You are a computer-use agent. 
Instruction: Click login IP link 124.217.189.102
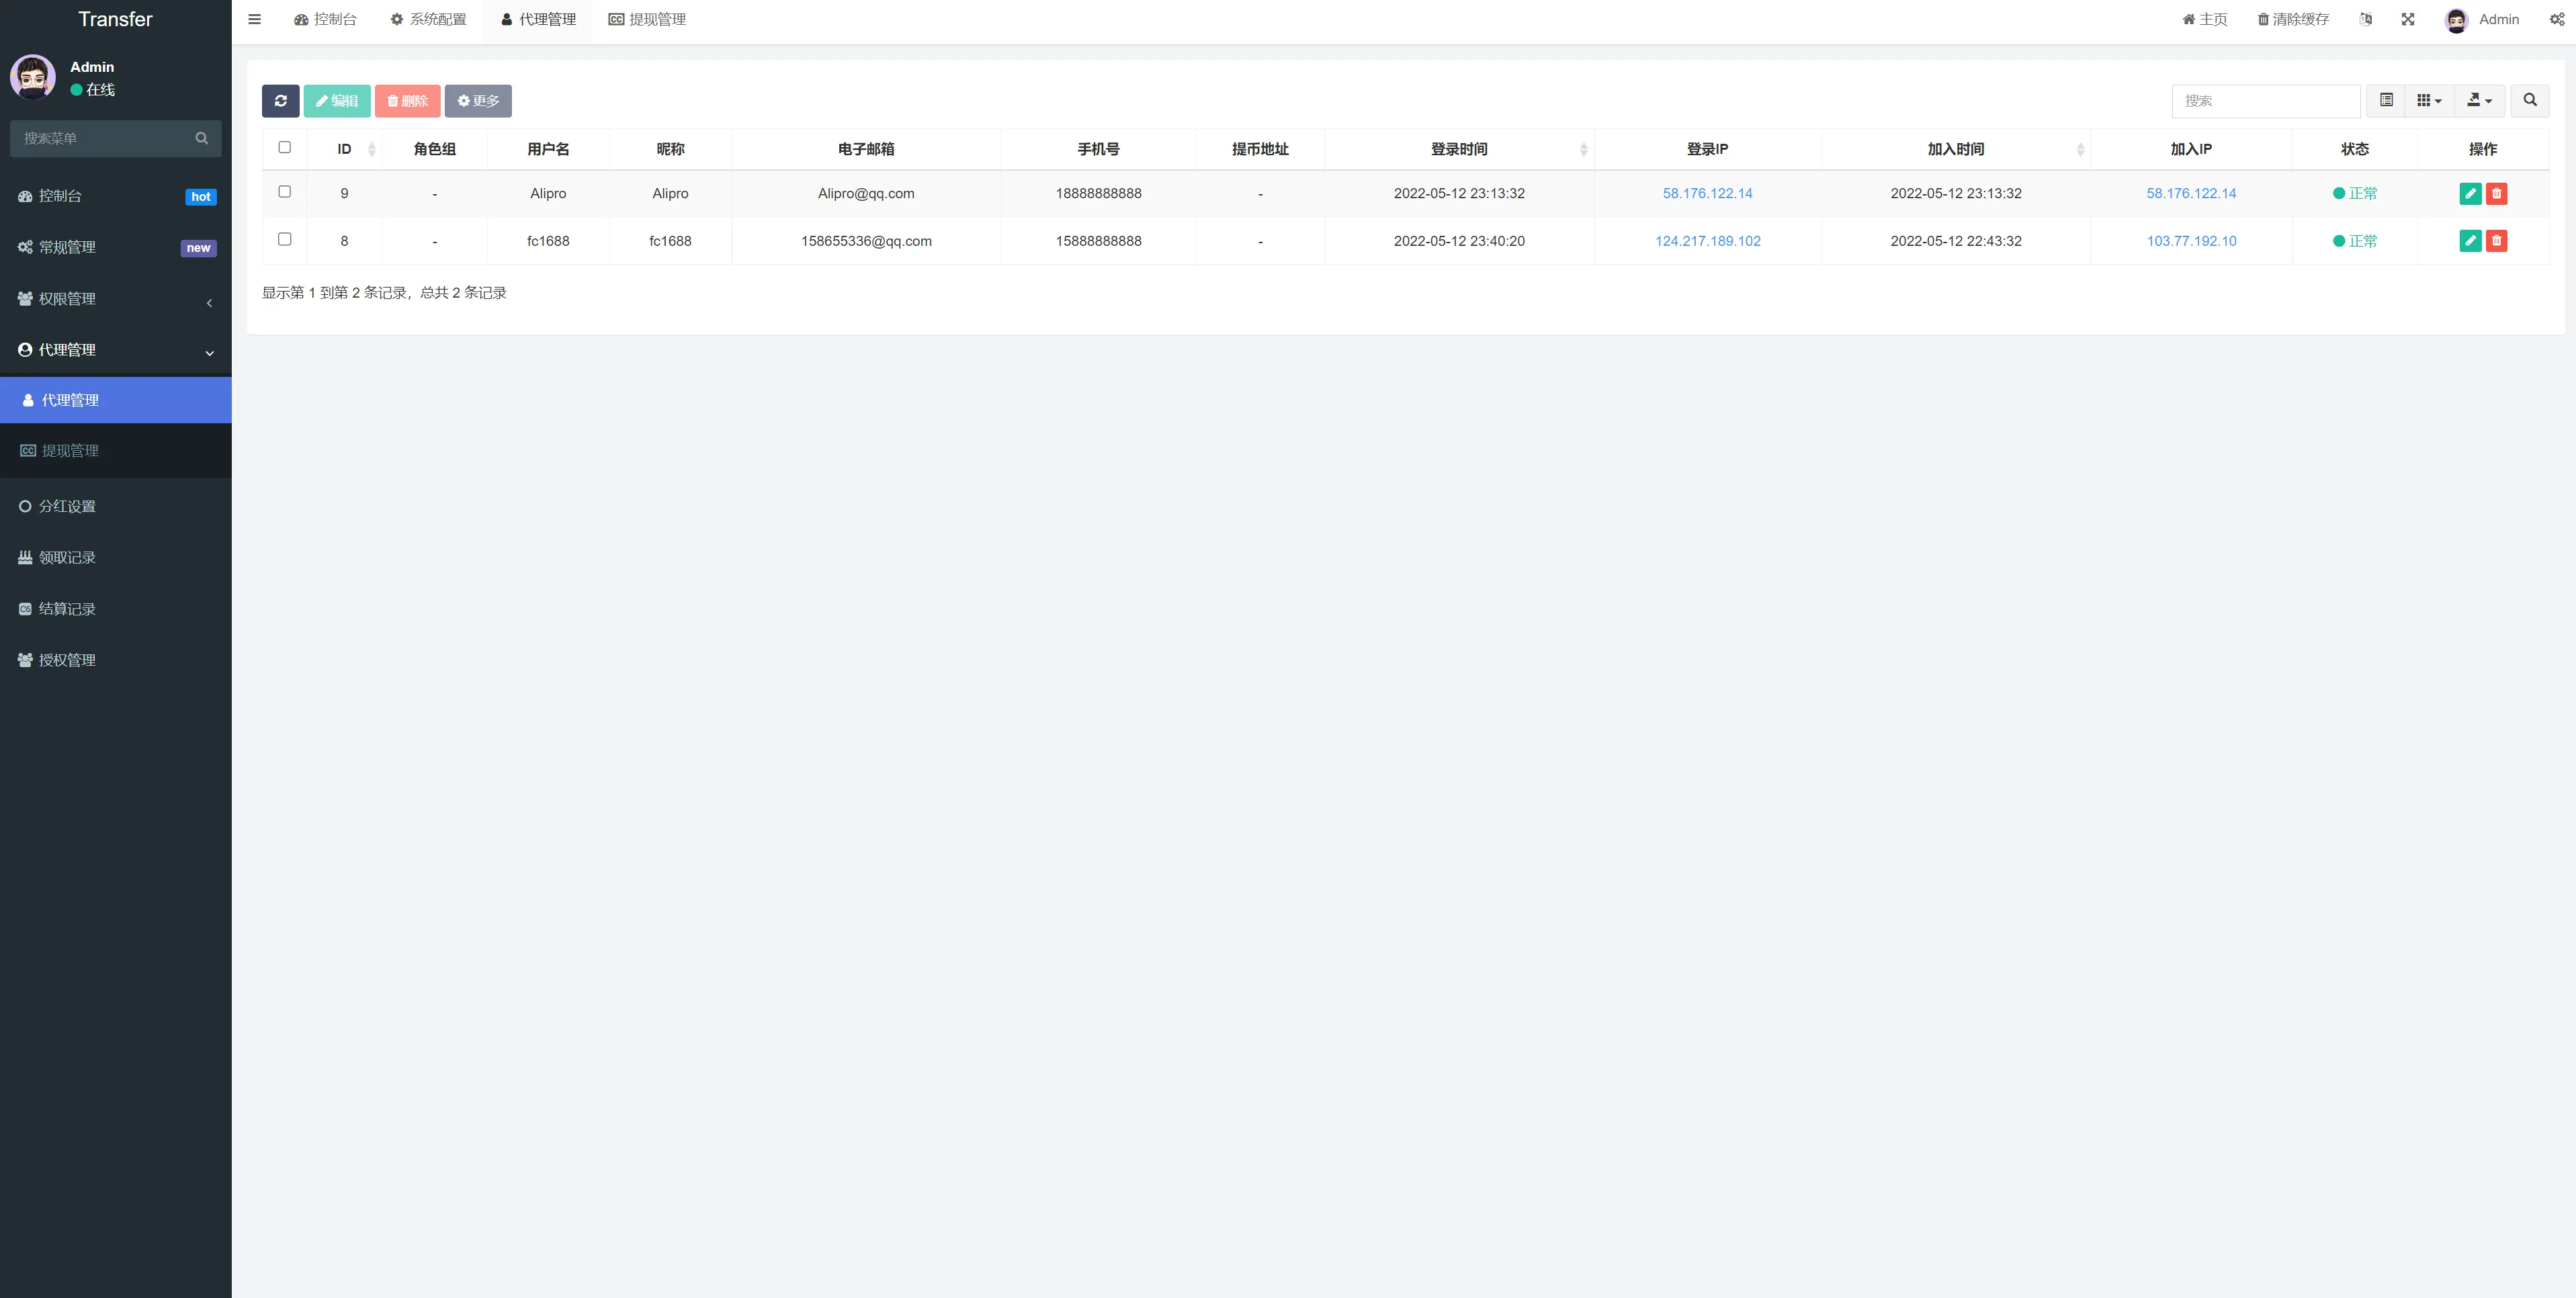tap(1707, 241)
